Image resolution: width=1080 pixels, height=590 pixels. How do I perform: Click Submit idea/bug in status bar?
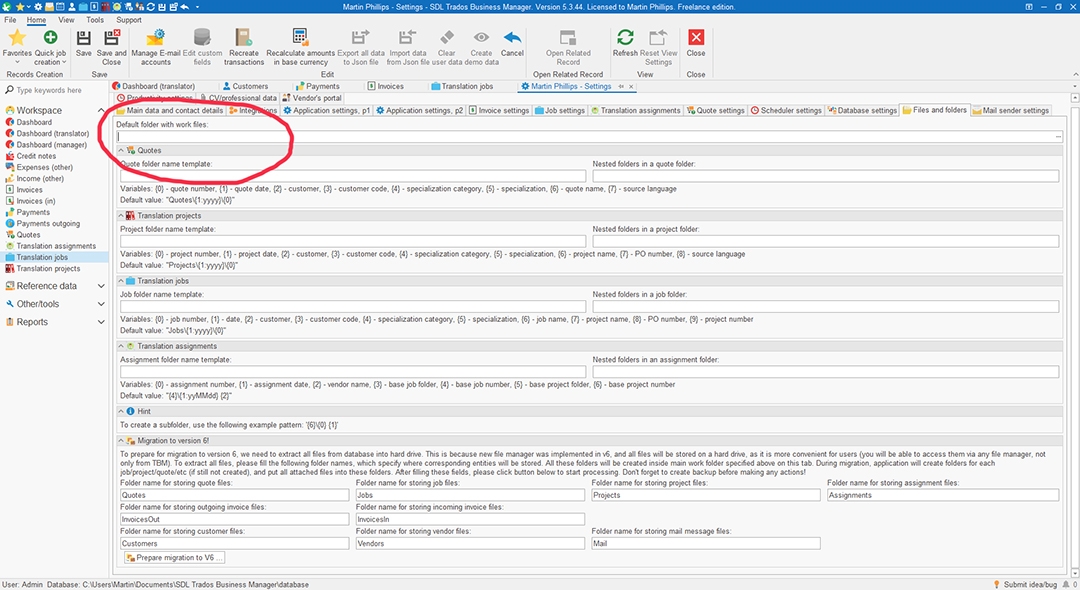[x=1025, y=584]
